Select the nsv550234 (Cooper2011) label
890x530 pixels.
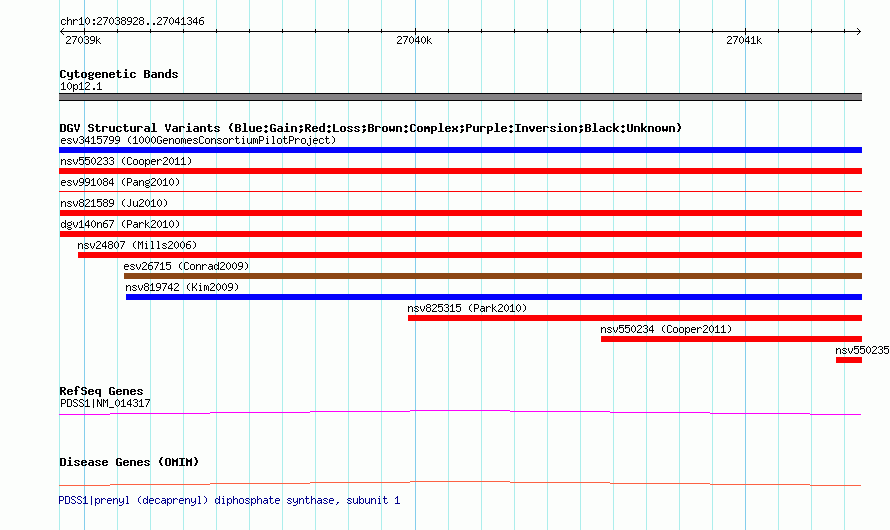coord(666,329)
